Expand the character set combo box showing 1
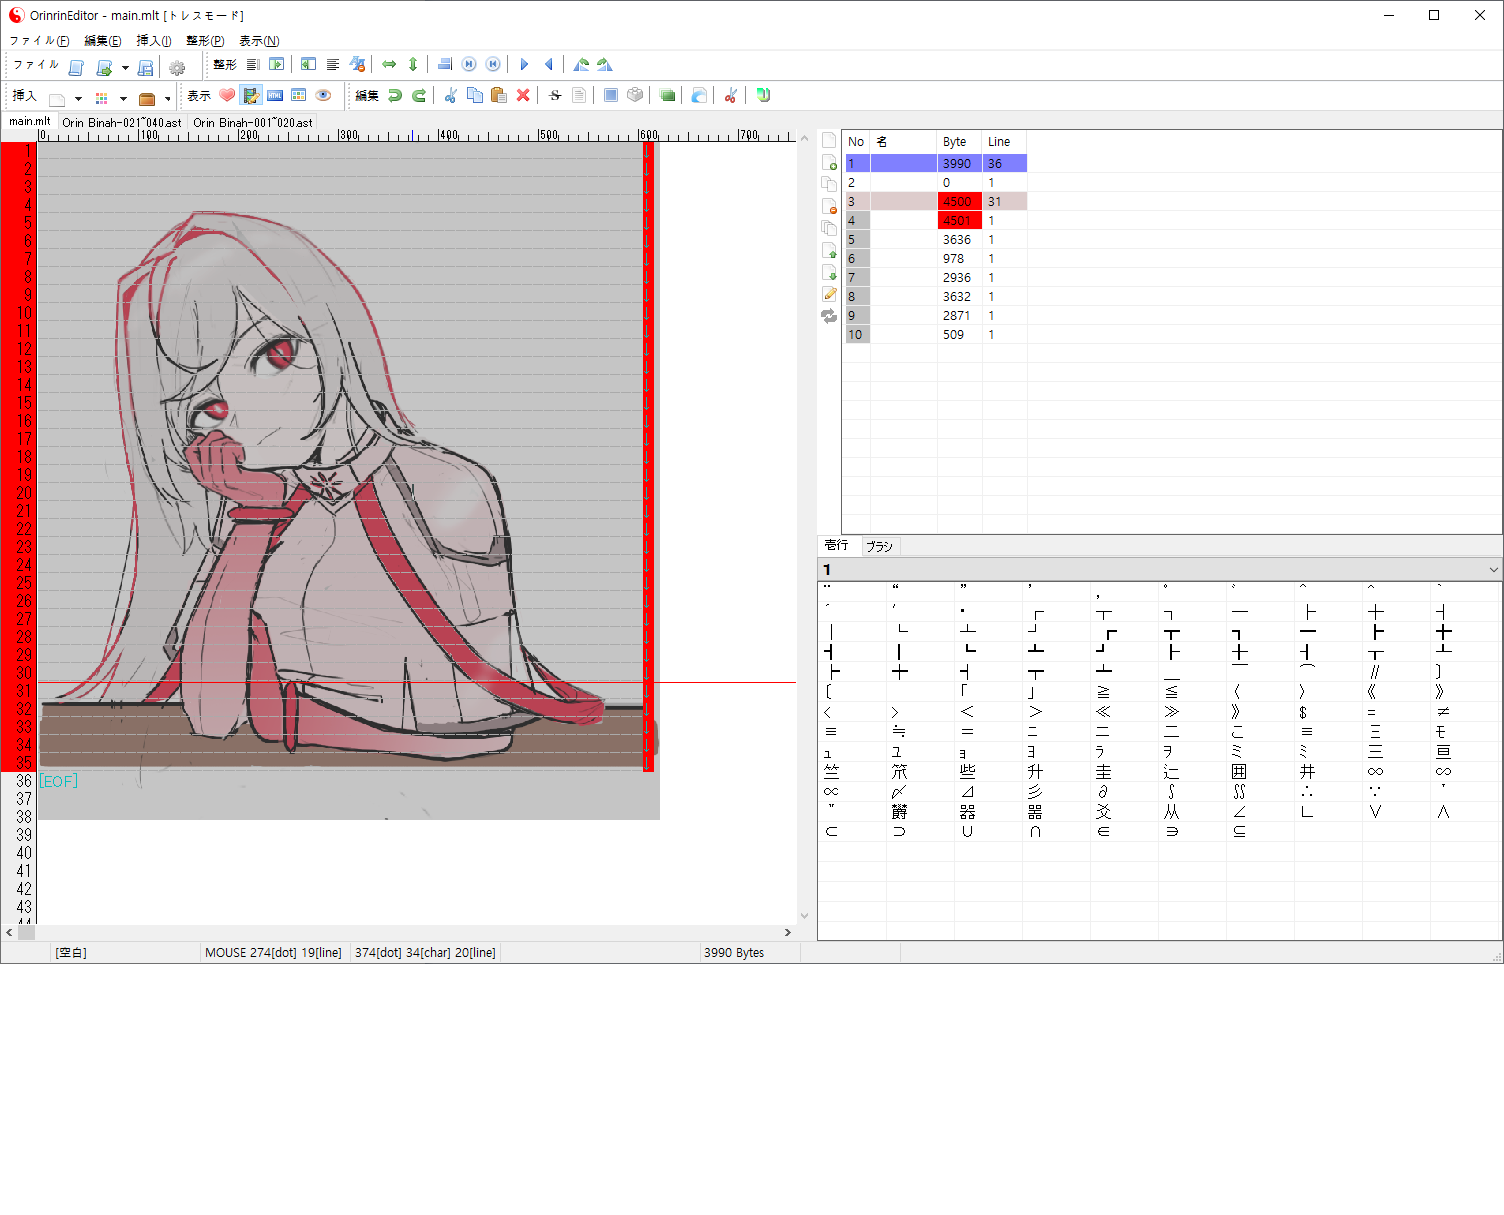This screenshot has height=1215, width=1504. point(1493,570)
